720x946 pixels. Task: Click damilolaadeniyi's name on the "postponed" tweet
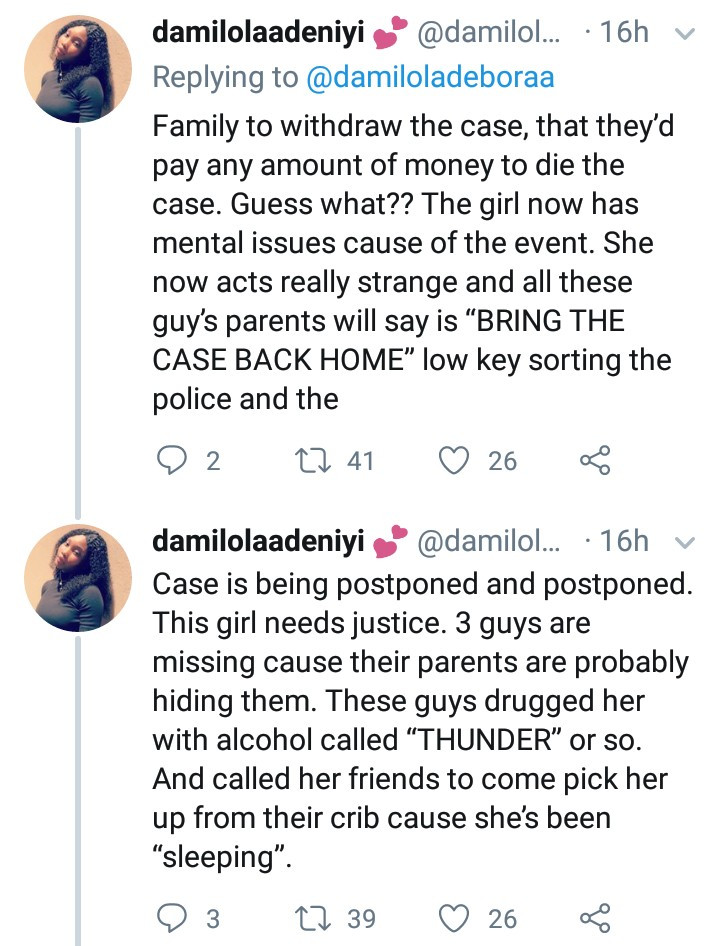pyautogui.click(x=255, y=541)
